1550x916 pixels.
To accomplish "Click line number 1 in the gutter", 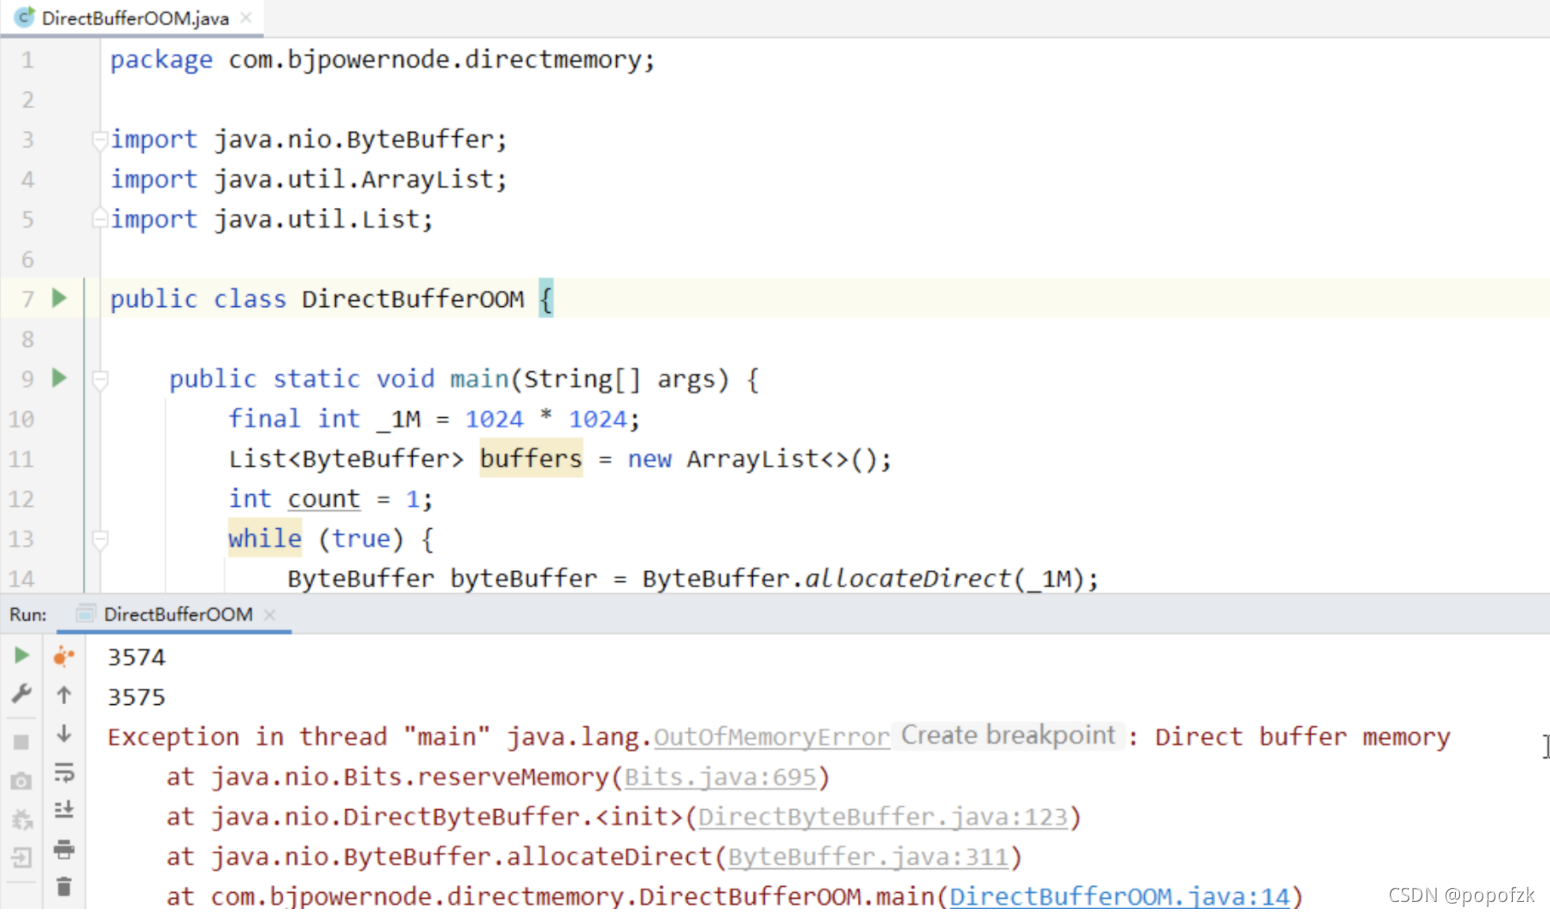I will click(28, 60).
